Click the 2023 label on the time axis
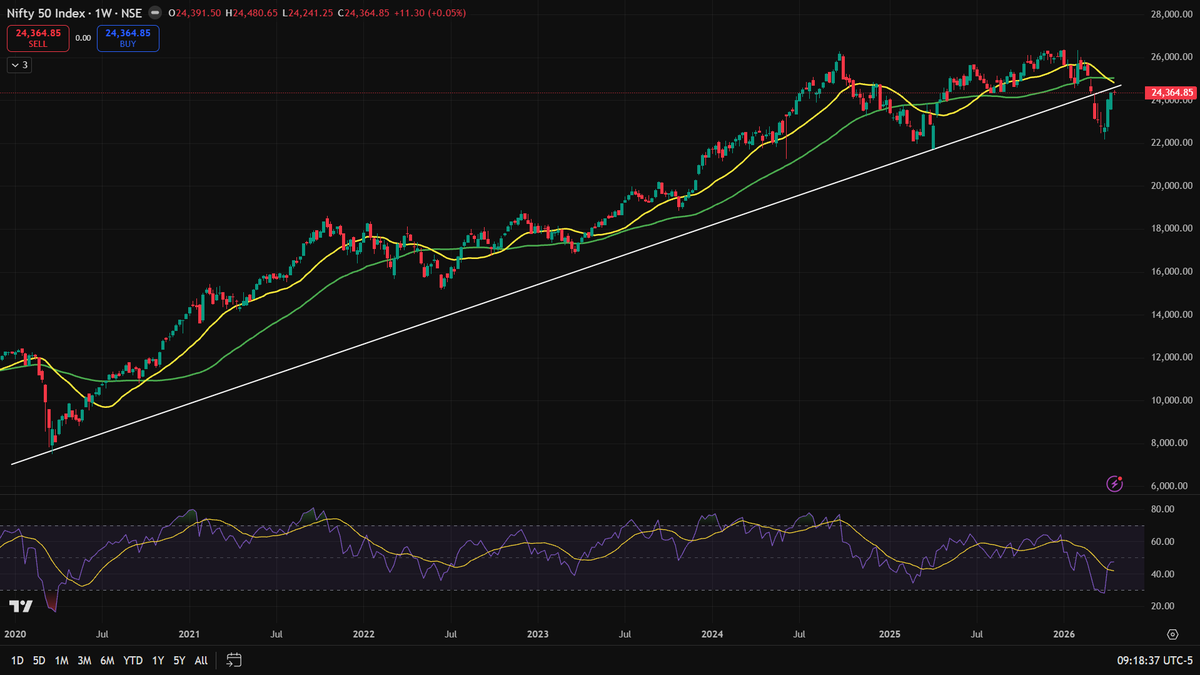This screenshot has width=1200, height=675. pos(537,634)
